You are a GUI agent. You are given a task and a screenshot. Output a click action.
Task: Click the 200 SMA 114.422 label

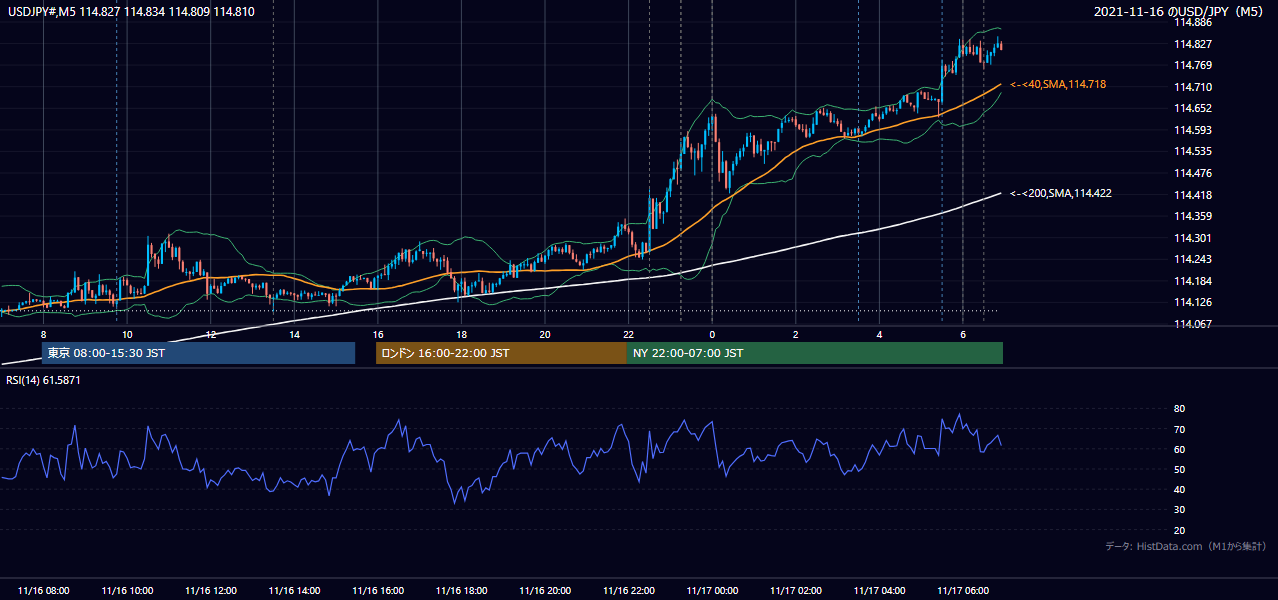pyautogui.click(x=1062, y=194)
